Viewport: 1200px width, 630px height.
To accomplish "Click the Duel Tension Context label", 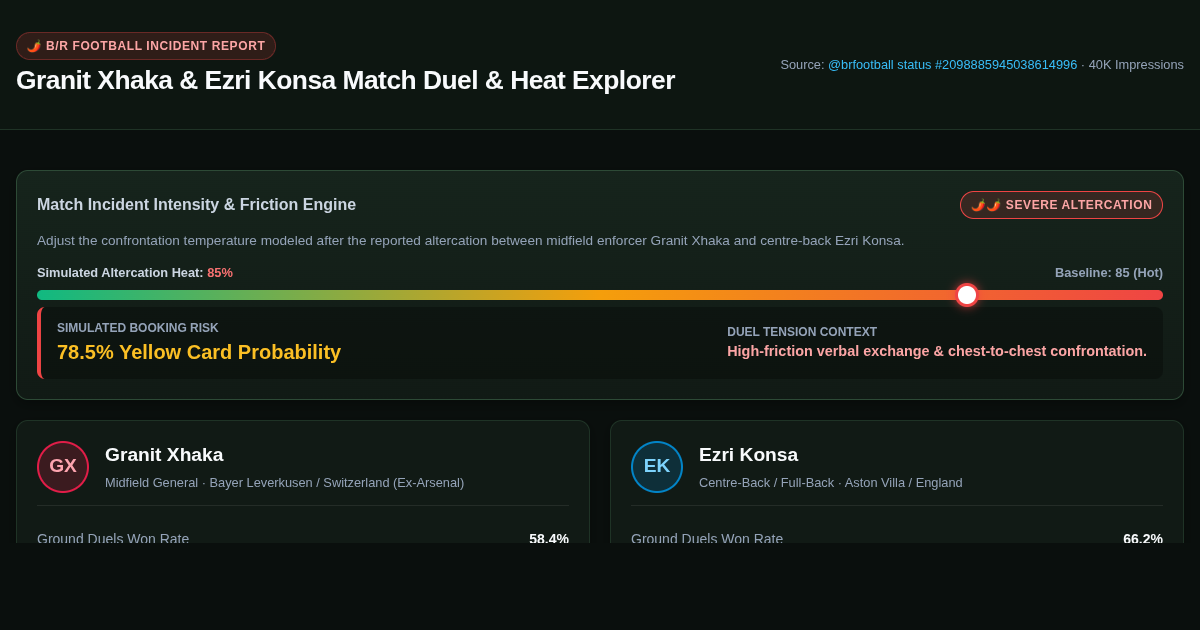I will (802, 332).
